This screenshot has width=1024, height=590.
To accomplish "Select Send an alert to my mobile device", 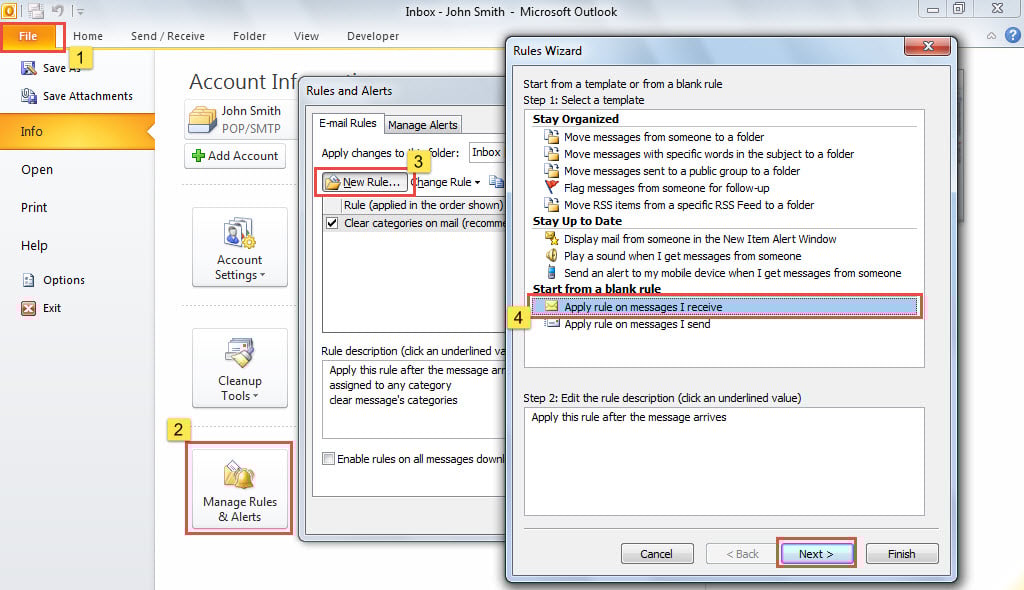I will [732, 272].
